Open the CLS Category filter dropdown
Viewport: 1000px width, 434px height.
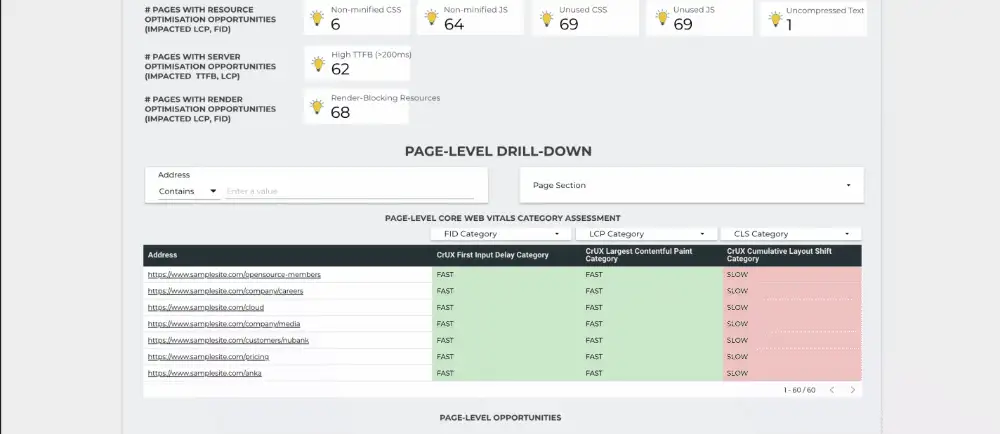point(791,234)
